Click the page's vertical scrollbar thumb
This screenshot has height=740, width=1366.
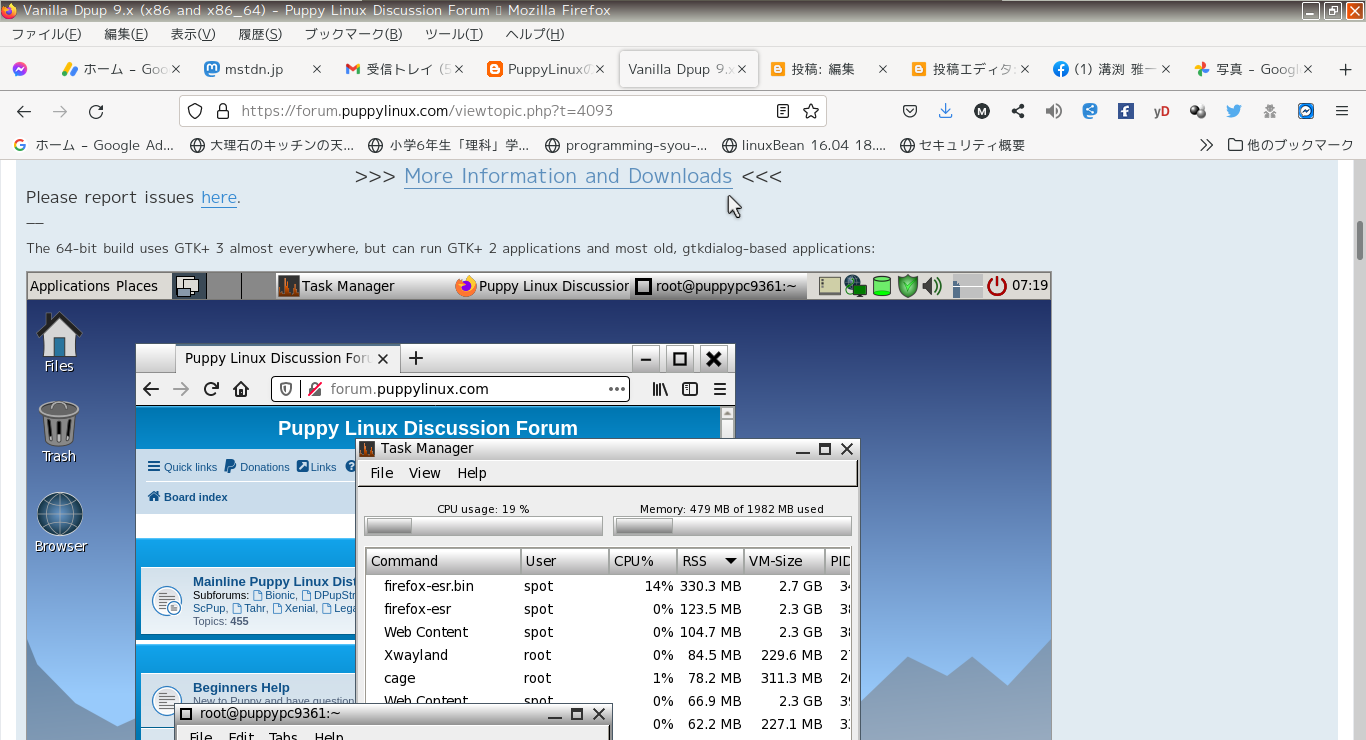[1360, 240]
